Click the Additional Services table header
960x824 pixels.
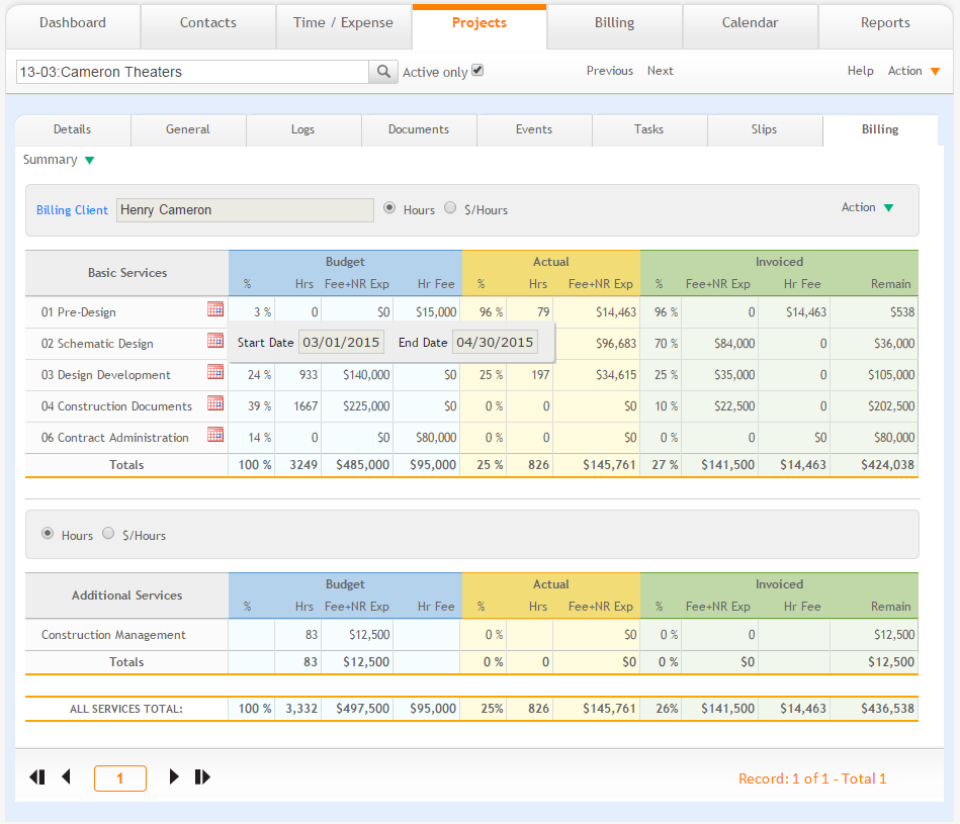click(x=127, y=596)
